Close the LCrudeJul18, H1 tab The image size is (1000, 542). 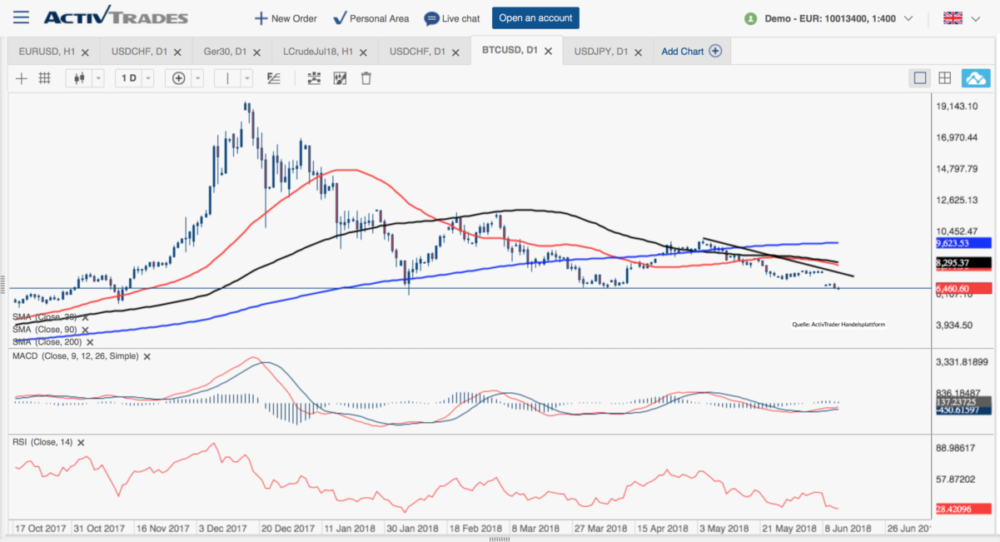(364, 52)
